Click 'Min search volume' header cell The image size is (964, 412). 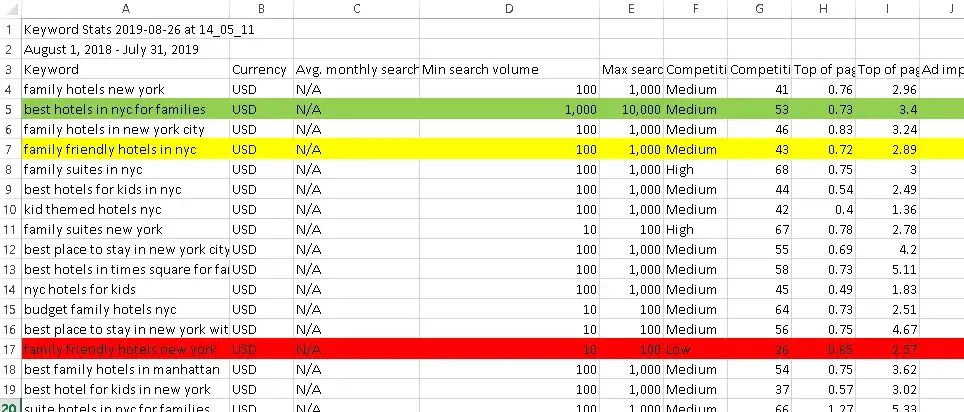(x=509, y=69)
